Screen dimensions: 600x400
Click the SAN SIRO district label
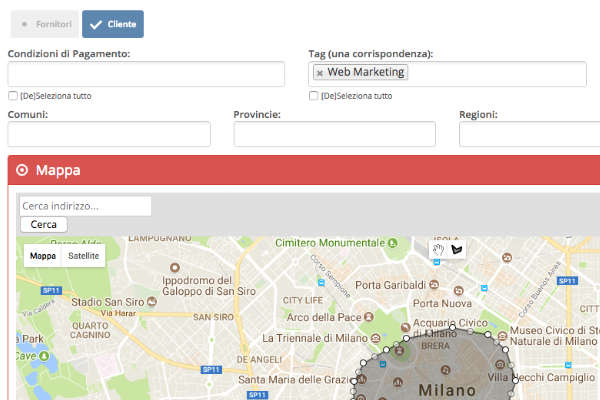(x=213, y=317)
